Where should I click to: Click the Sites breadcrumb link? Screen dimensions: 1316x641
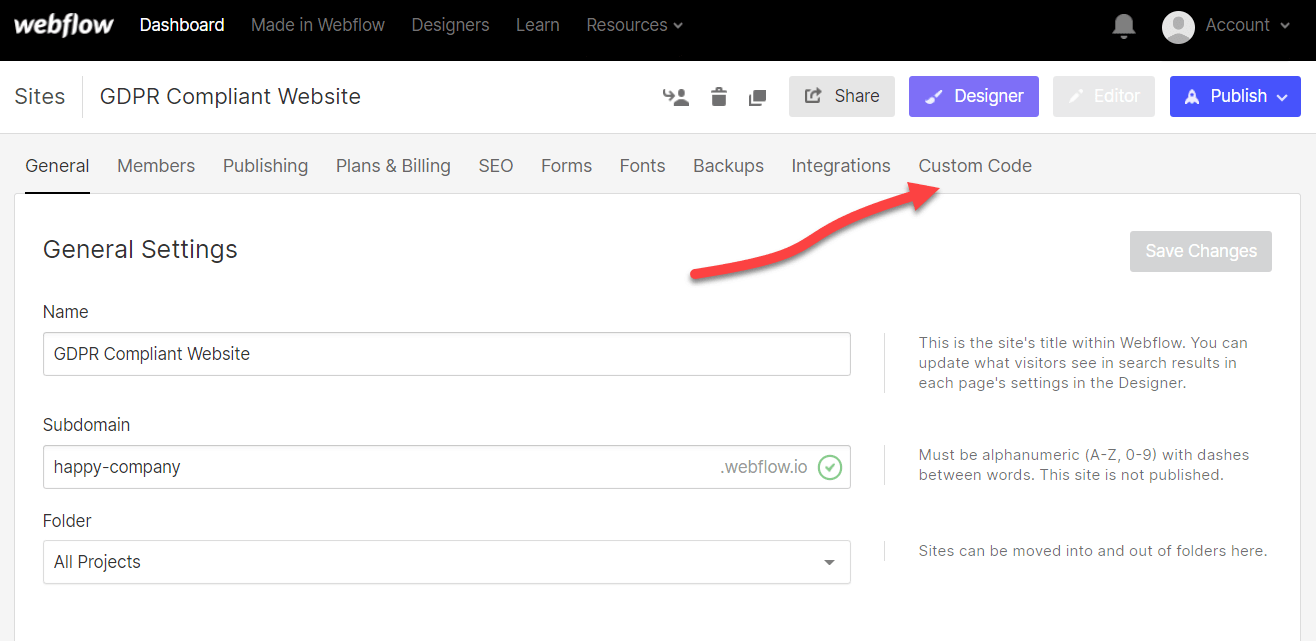pos(40,97)
